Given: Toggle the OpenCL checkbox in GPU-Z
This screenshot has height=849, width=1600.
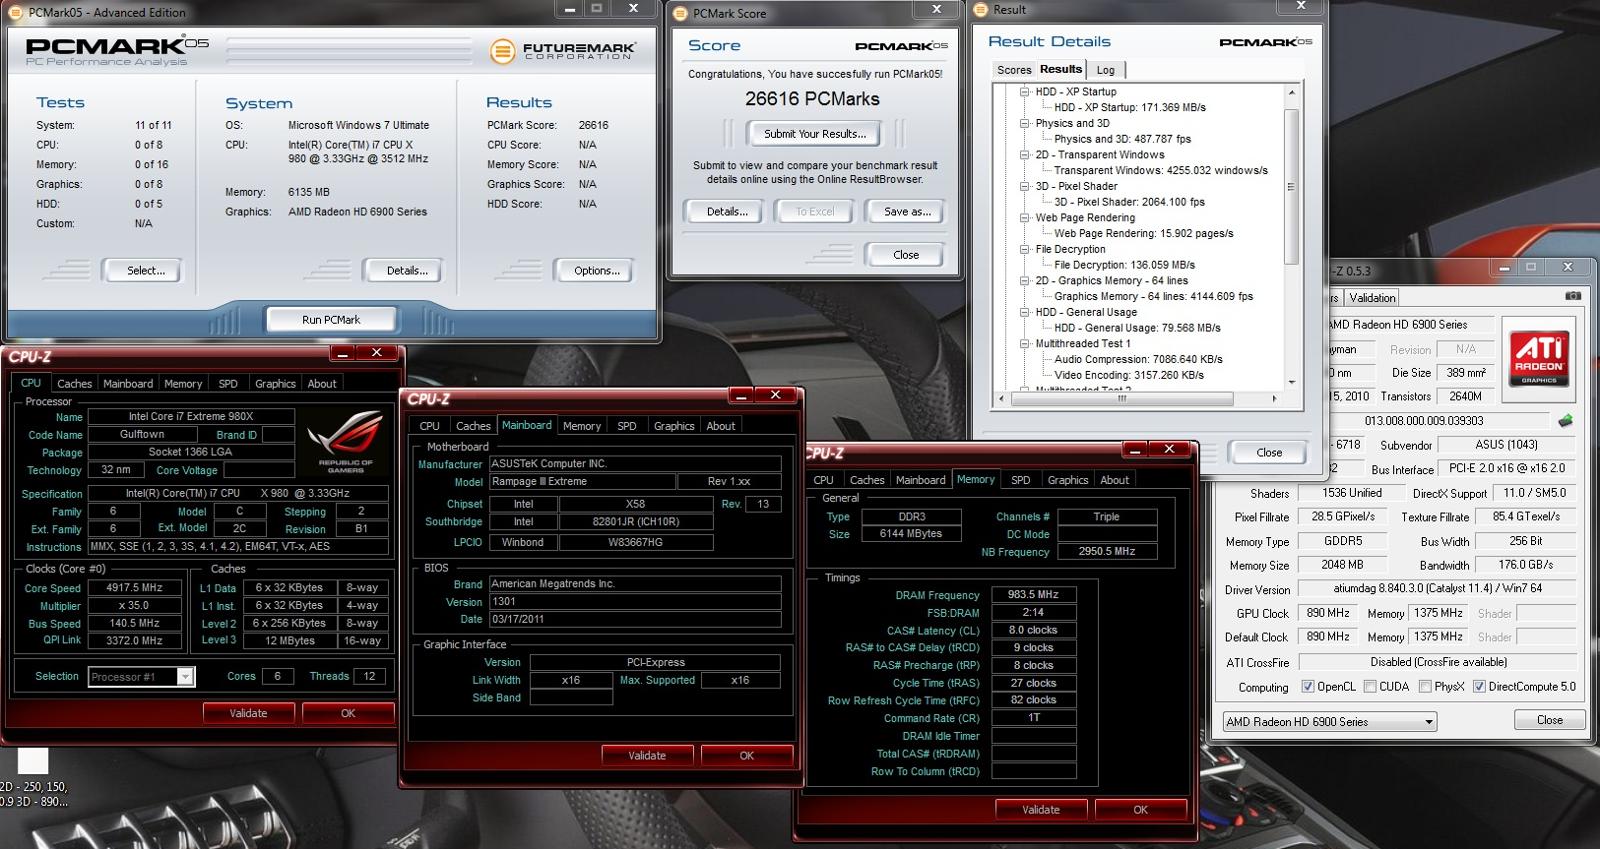Looking at the screenshot, I should 1307,687.
